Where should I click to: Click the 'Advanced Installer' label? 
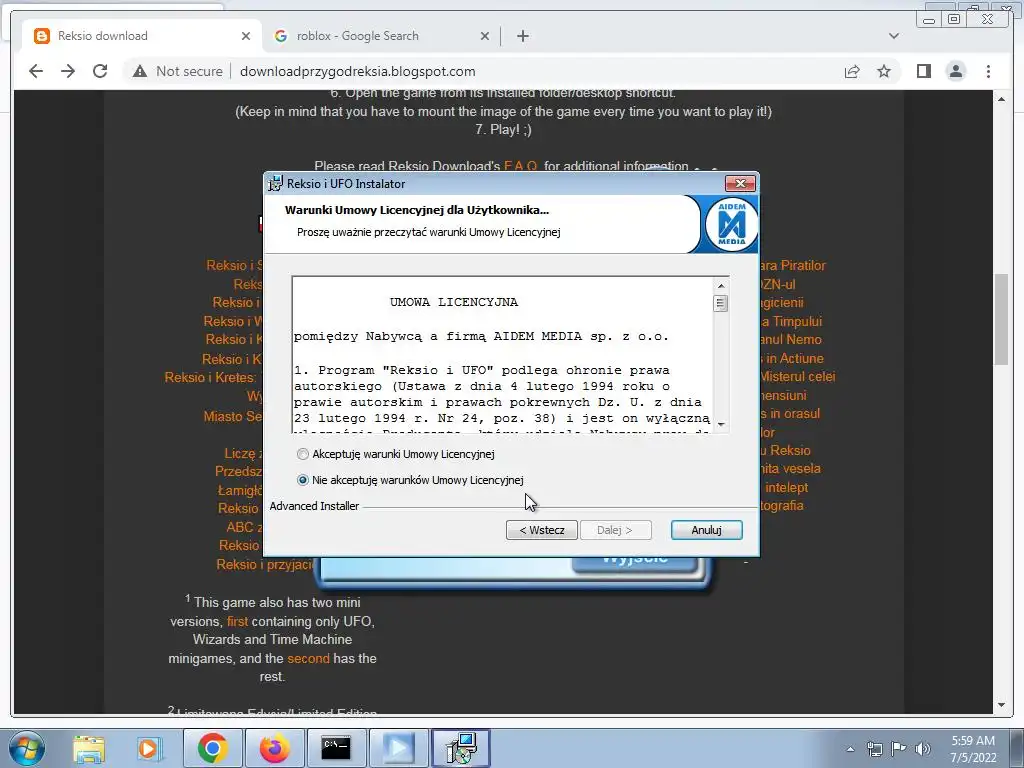click(x=314, y=506)
